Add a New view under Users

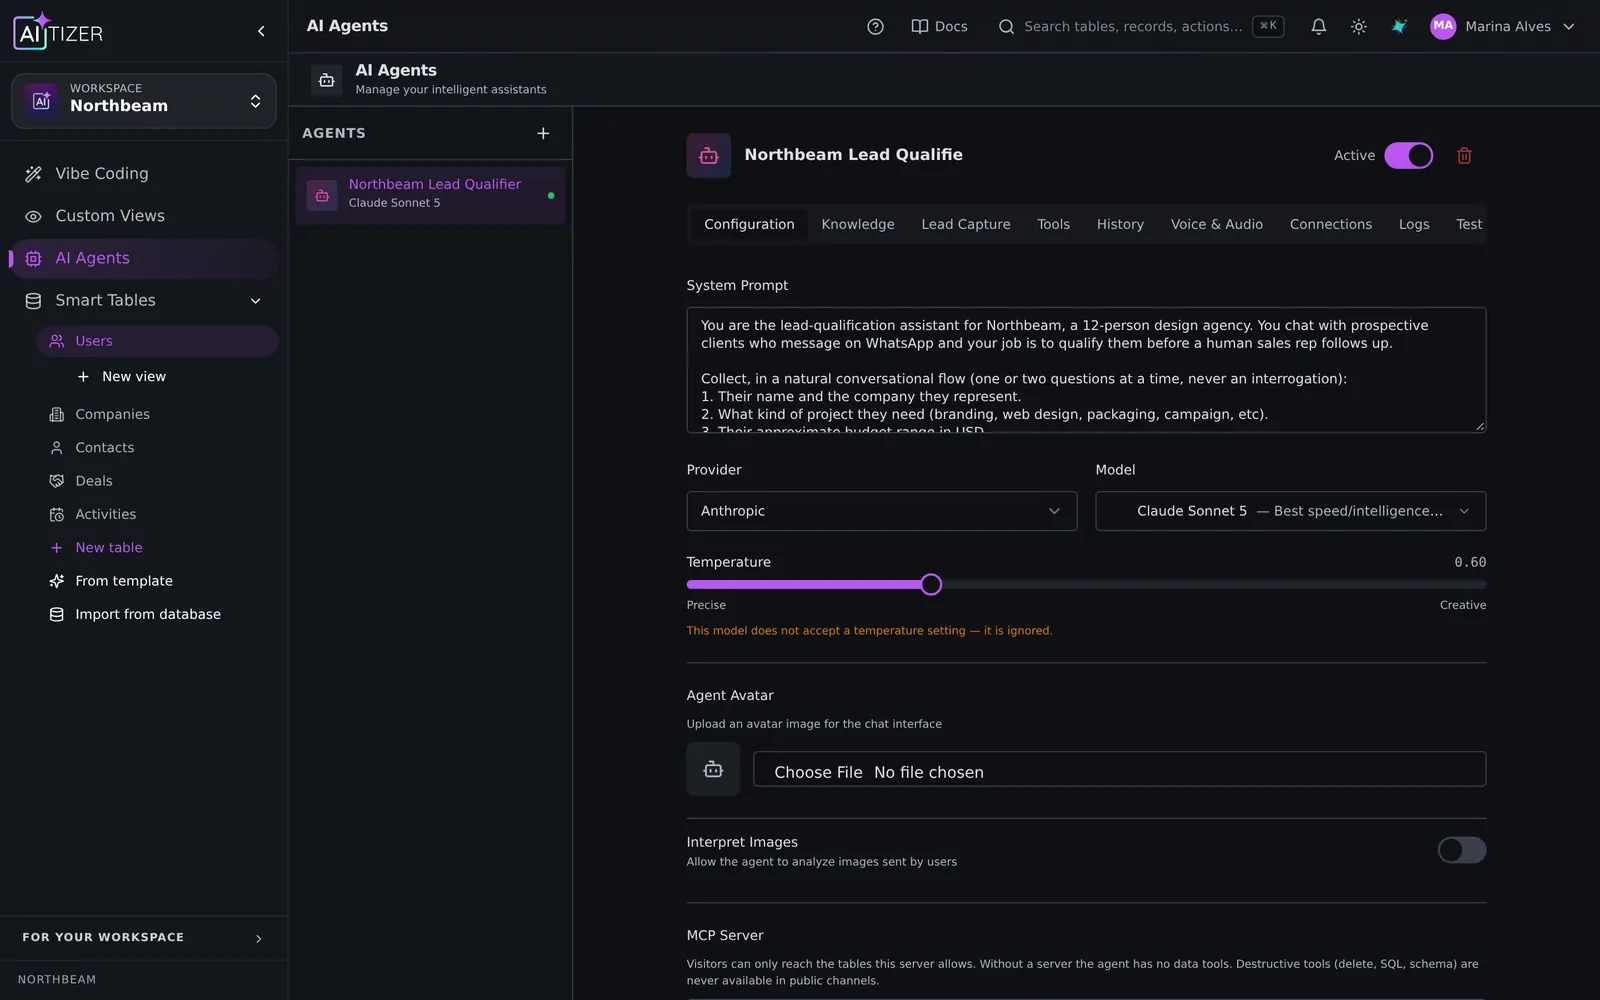(x=122, y=377)
